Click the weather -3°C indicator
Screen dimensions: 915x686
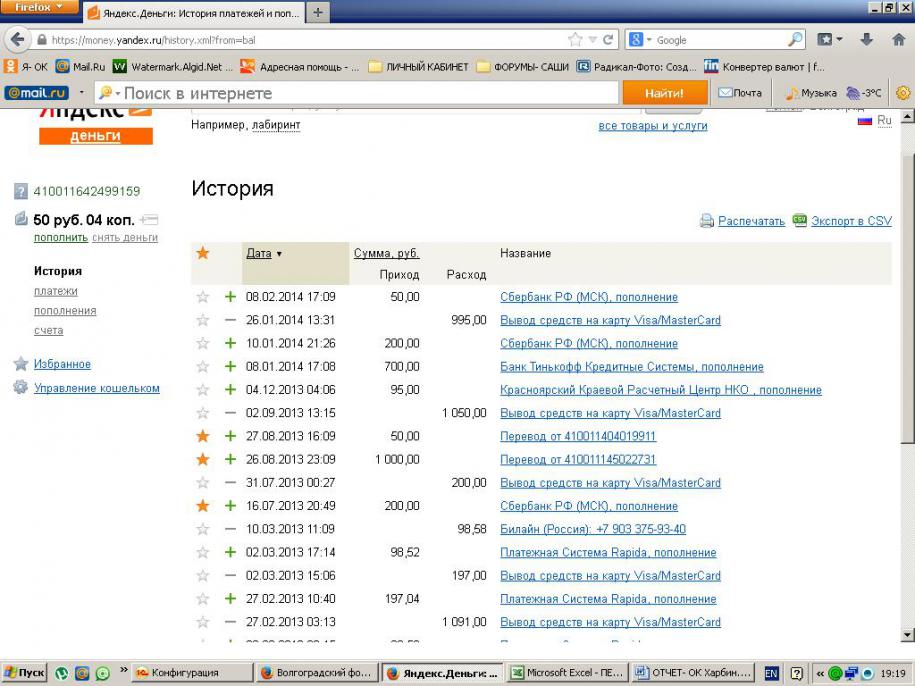(864, 93)
